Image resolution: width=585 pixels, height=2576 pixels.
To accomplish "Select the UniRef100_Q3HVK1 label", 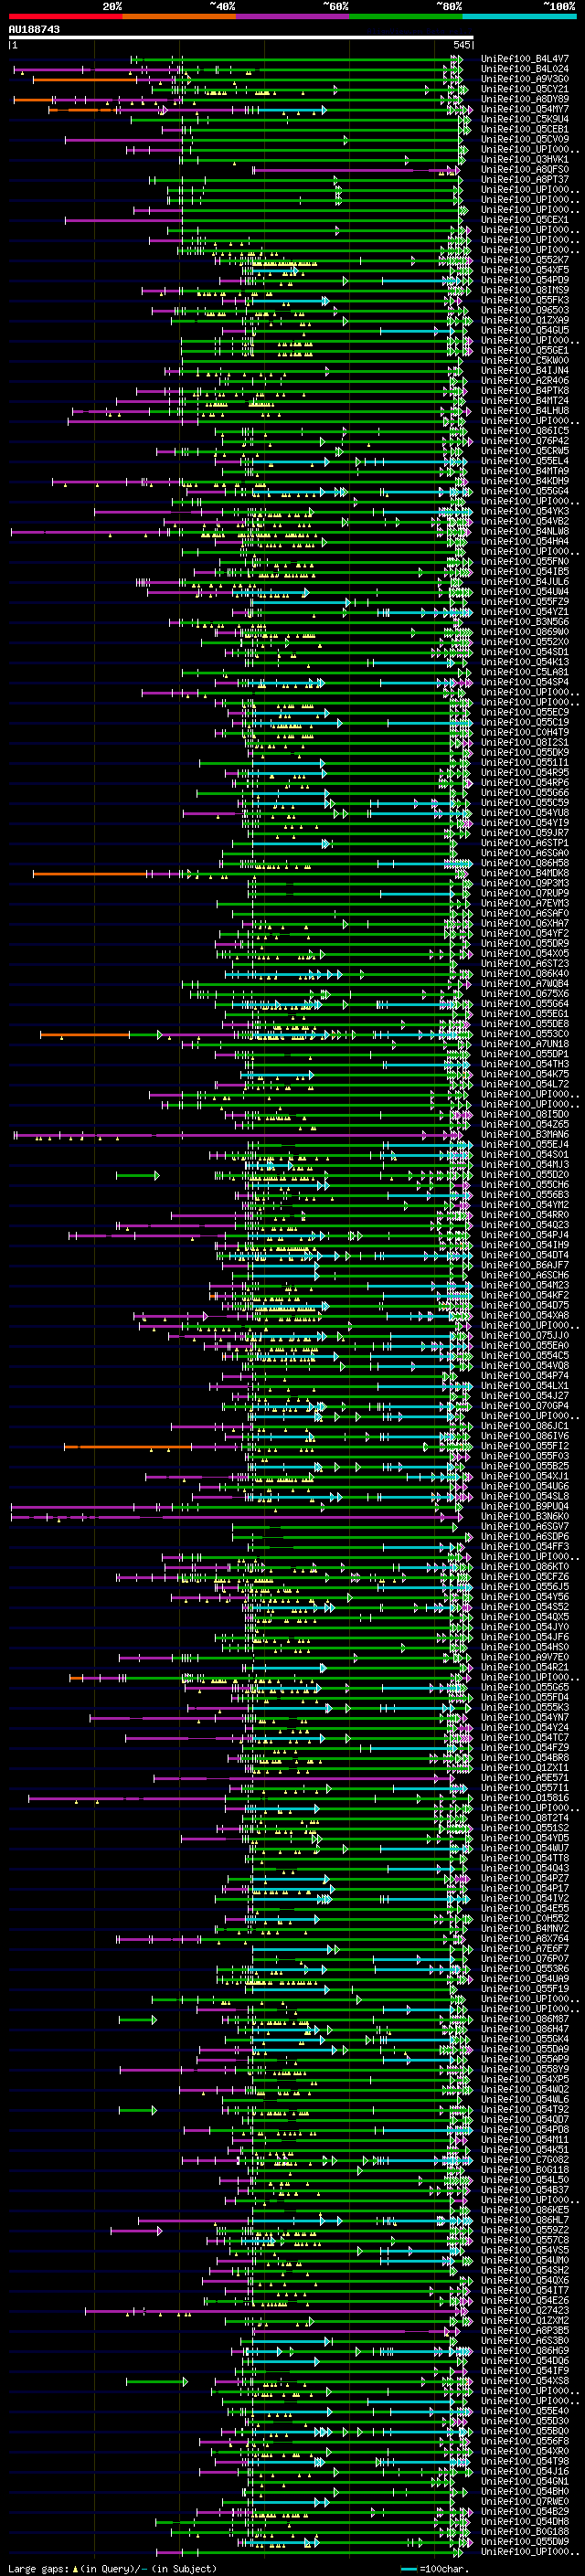I will coord(525,159).
